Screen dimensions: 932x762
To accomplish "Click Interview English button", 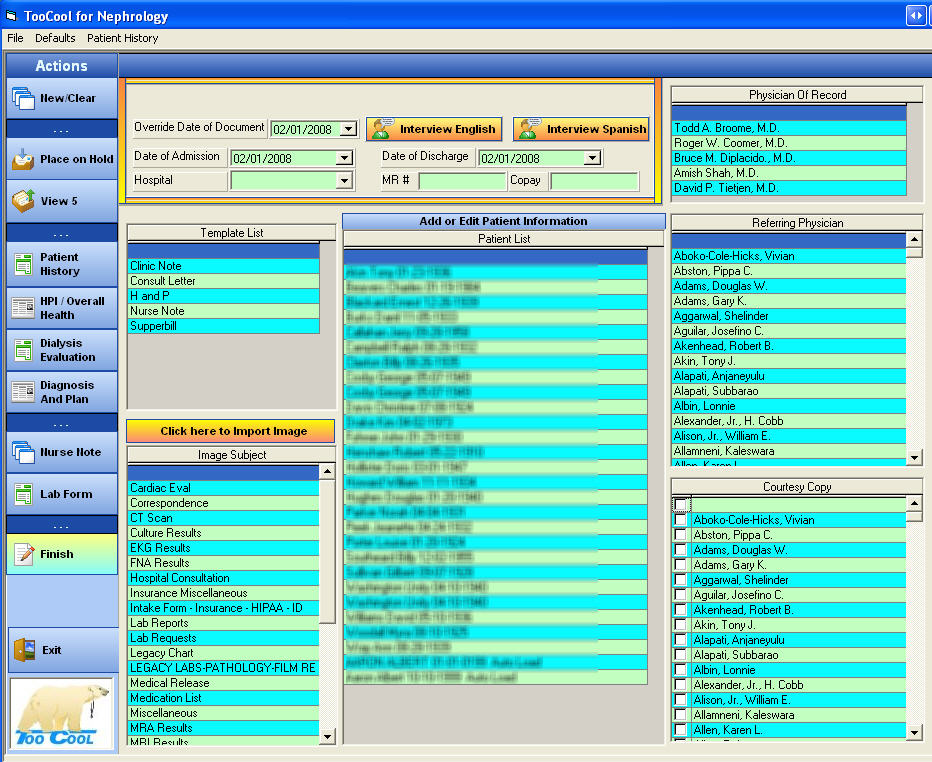I will point(434,129).
